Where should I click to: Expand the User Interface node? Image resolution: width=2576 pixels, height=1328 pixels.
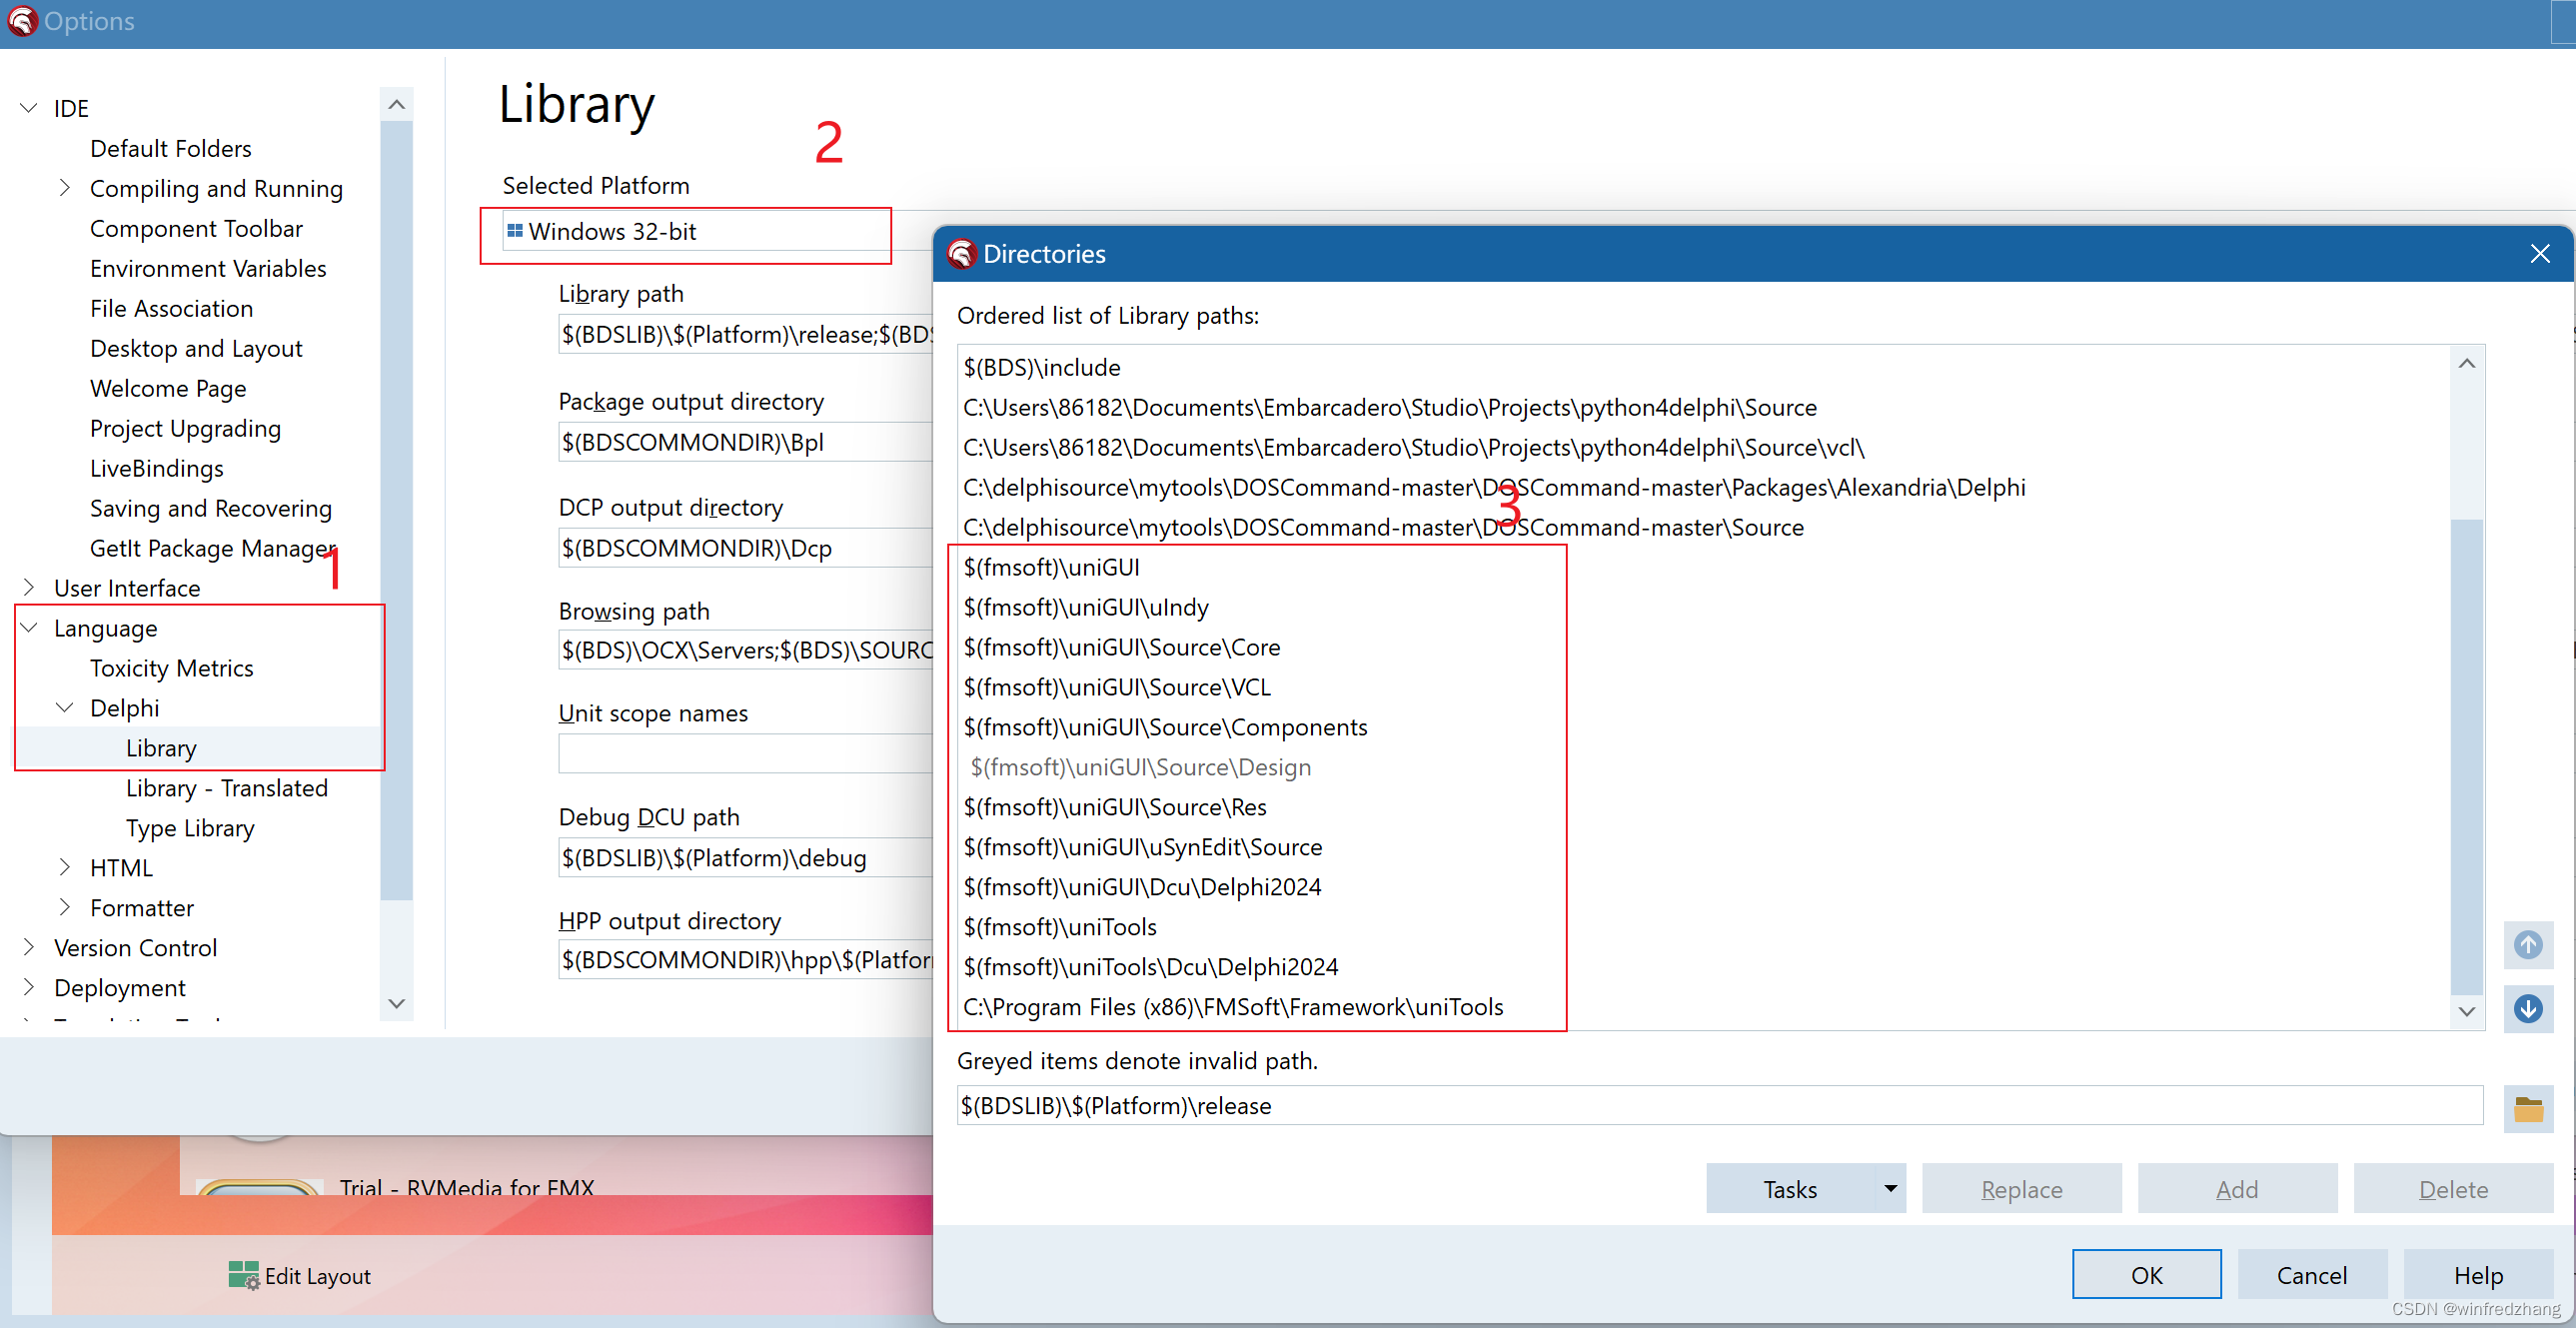click(29, 587)
